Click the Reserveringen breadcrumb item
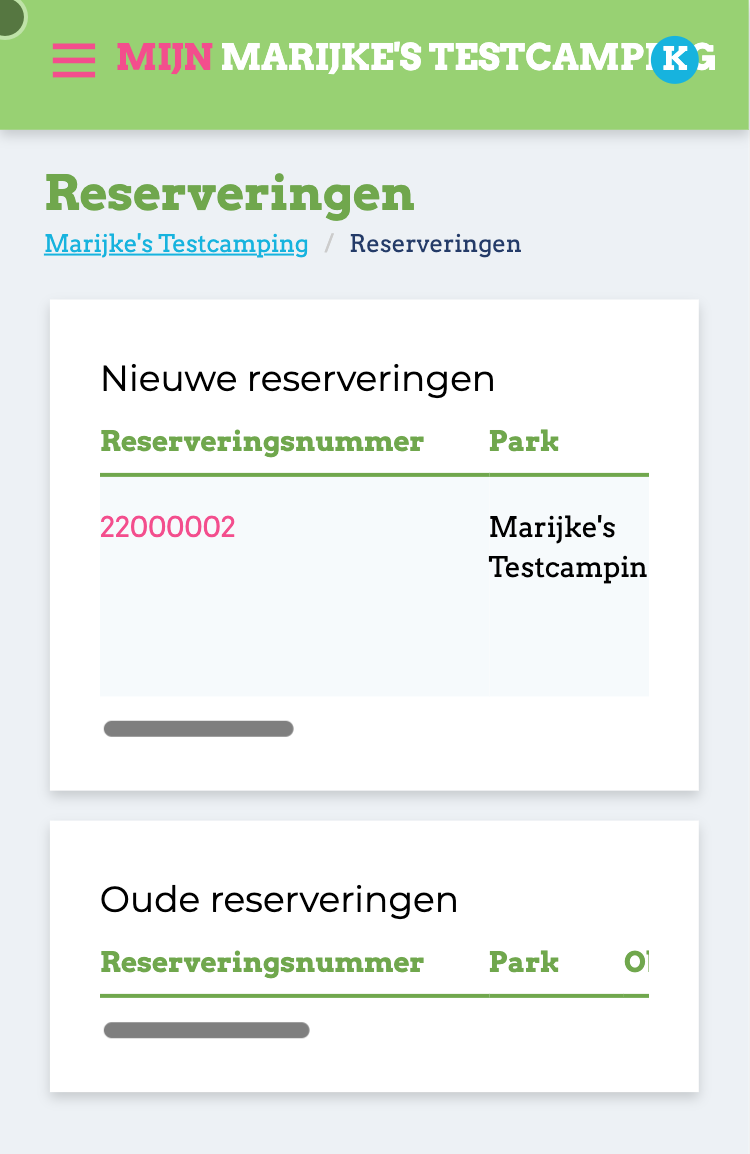The height and width of the screenshot is (1154, 750). (x=435, y=244)
